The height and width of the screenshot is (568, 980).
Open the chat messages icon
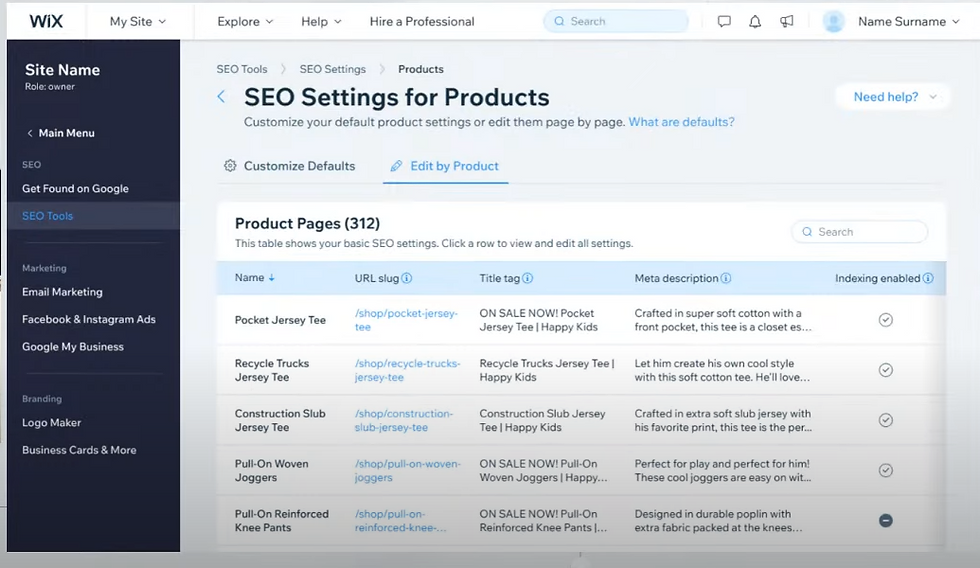724,21
